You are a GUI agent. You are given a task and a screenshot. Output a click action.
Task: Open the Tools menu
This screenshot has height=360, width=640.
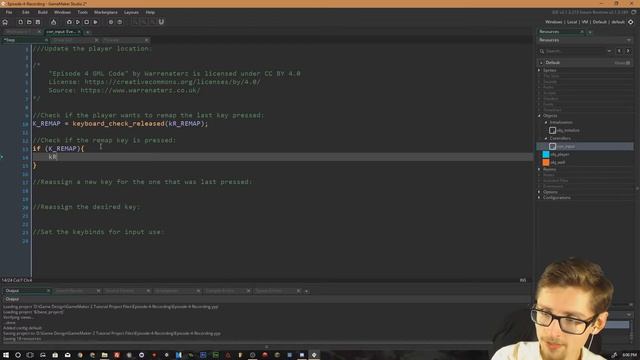pyautogui.click(x=82, y=12)
